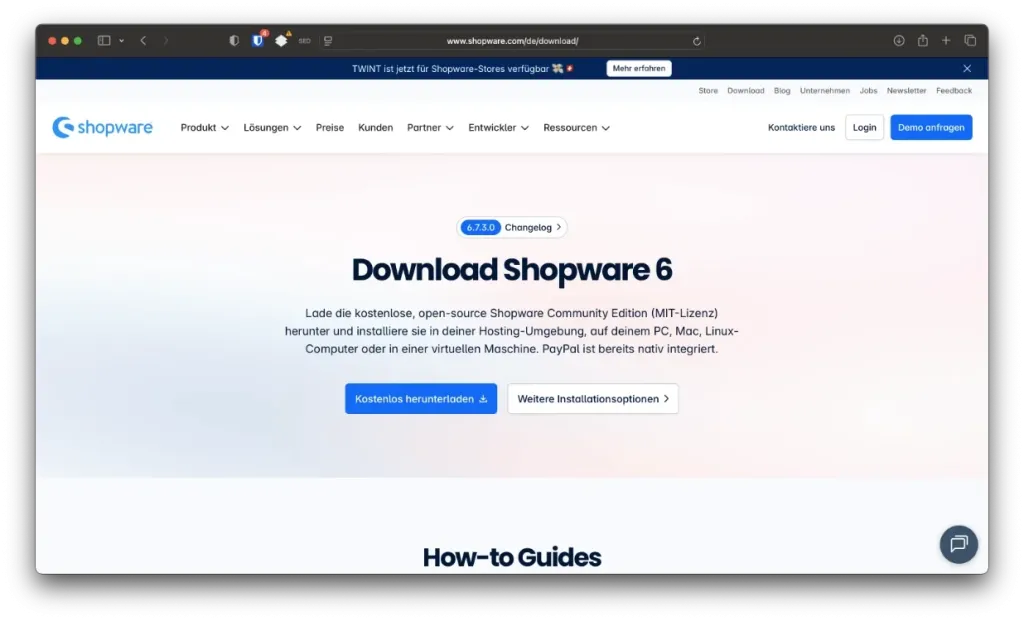The image size is (1024, 621).
Task: Expand the Ressourcen dropdown
Action: click(x=577, y=127)
